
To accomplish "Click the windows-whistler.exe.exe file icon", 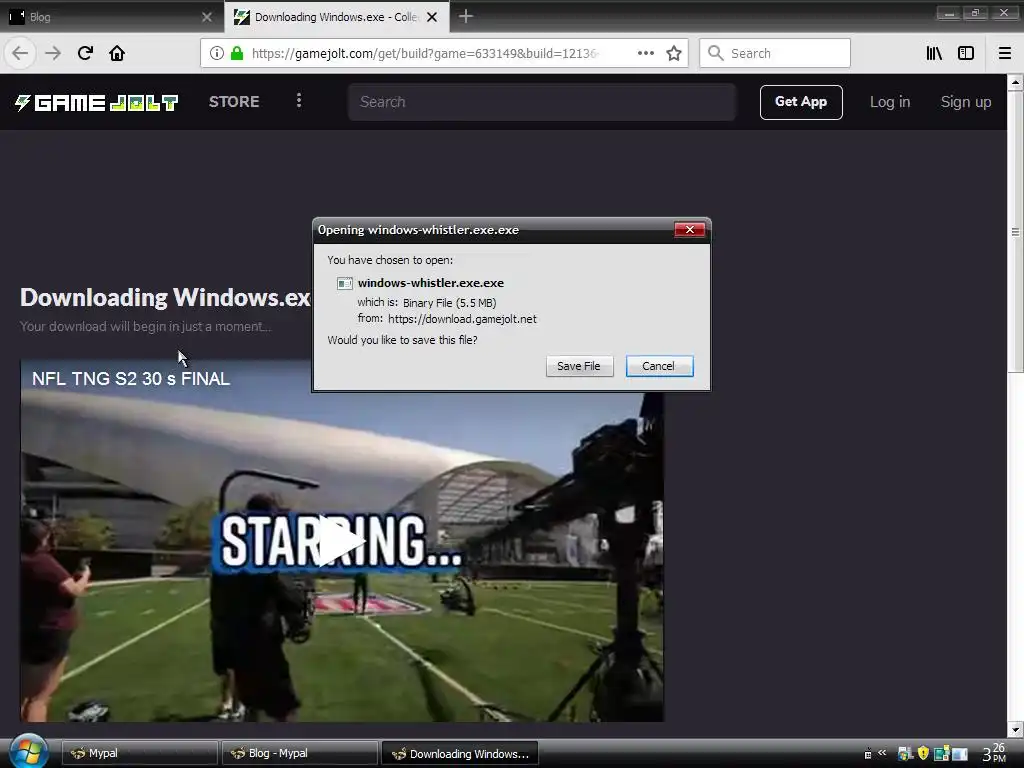I will (344, 283).
